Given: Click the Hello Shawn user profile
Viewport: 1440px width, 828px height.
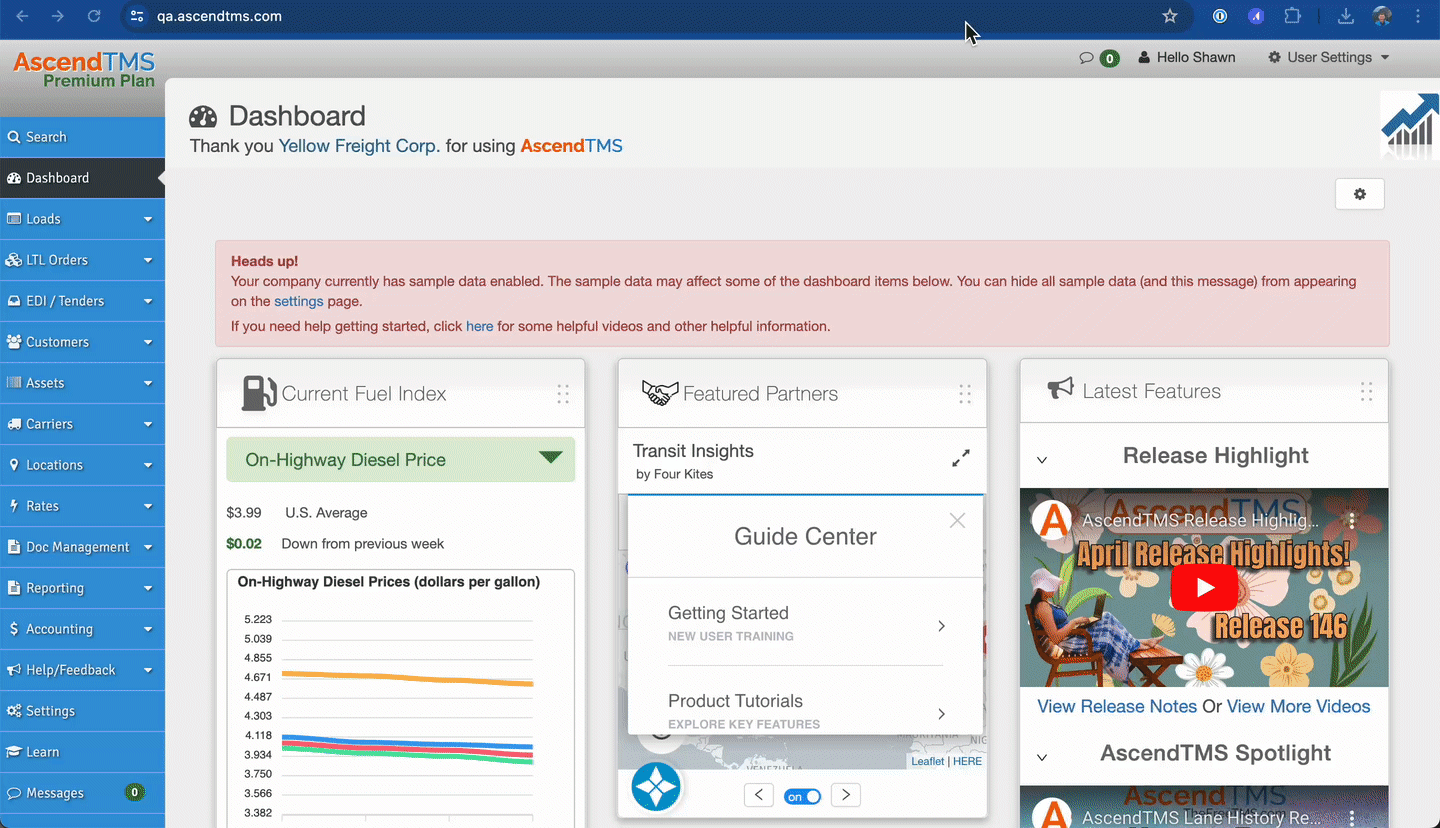Looking at the screenshot, I should coord(1187,58).
